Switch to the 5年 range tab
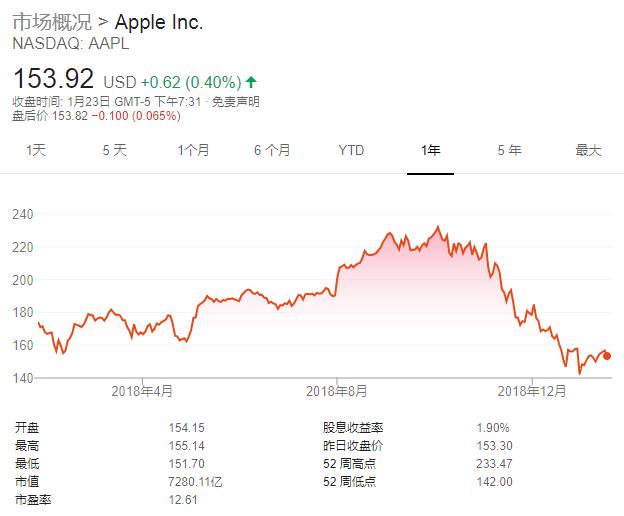The height and width of the screenshot is (516, 624). click(509, 150)
